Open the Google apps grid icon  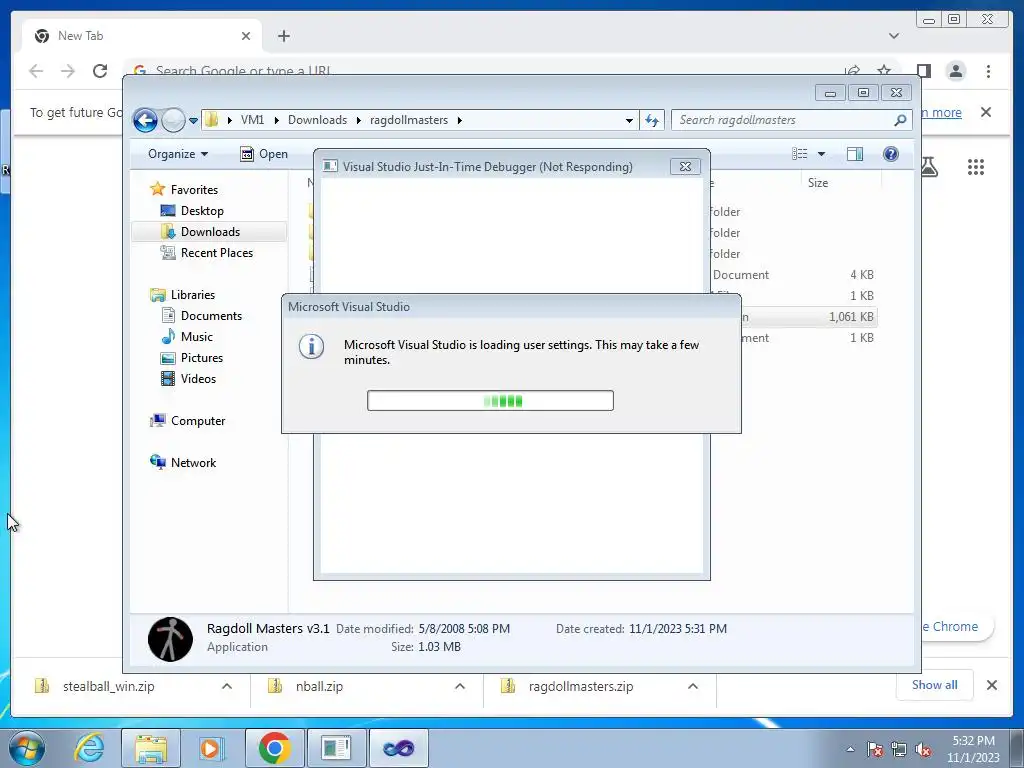click(x=976, y=167)
